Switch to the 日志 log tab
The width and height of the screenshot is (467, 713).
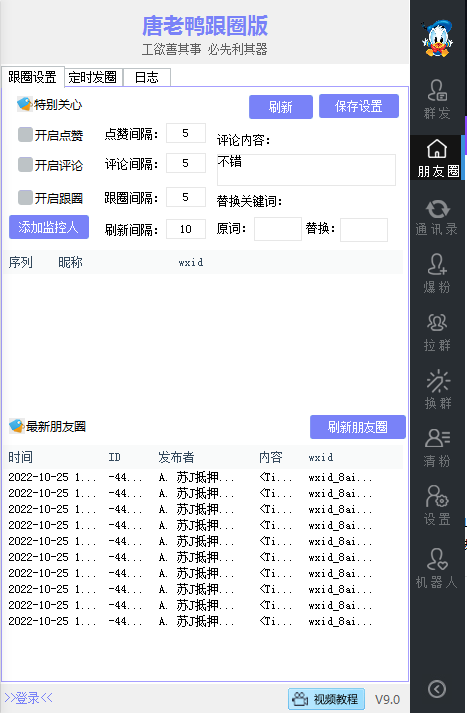(x=146, y=77)
